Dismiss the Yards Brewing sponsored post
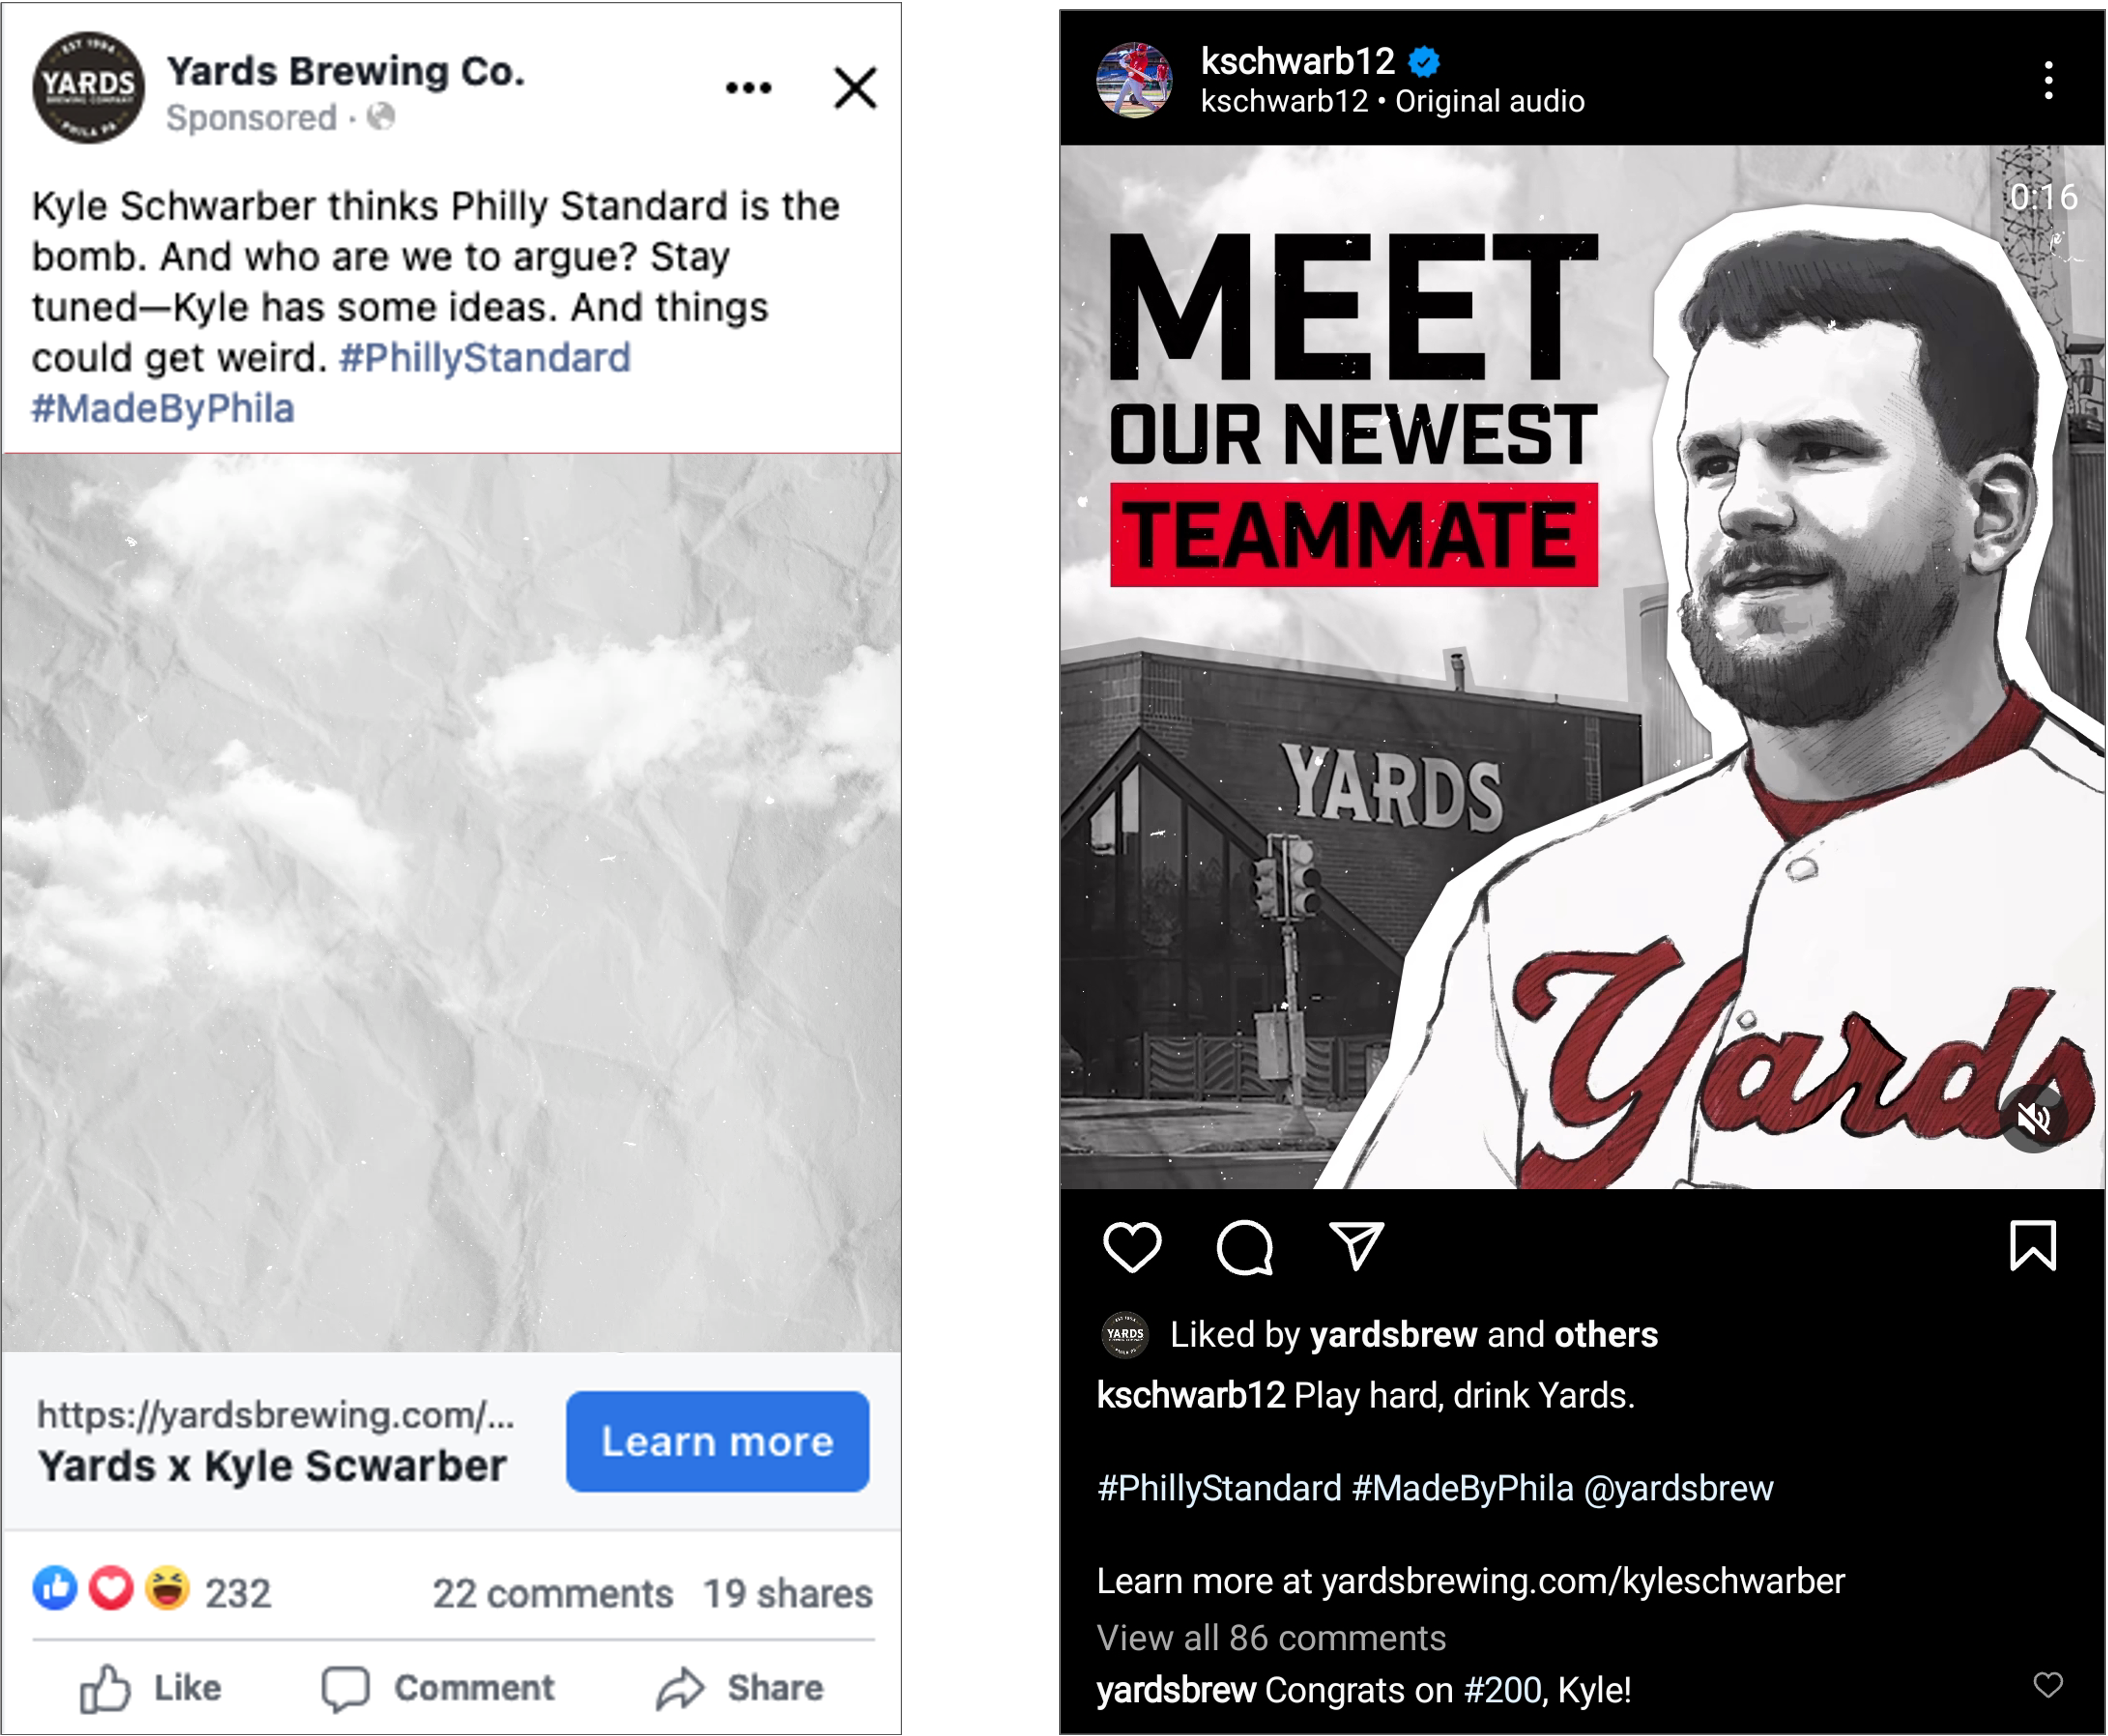2108x1736 pixels. pyautogui.click(x=855, y=88)
